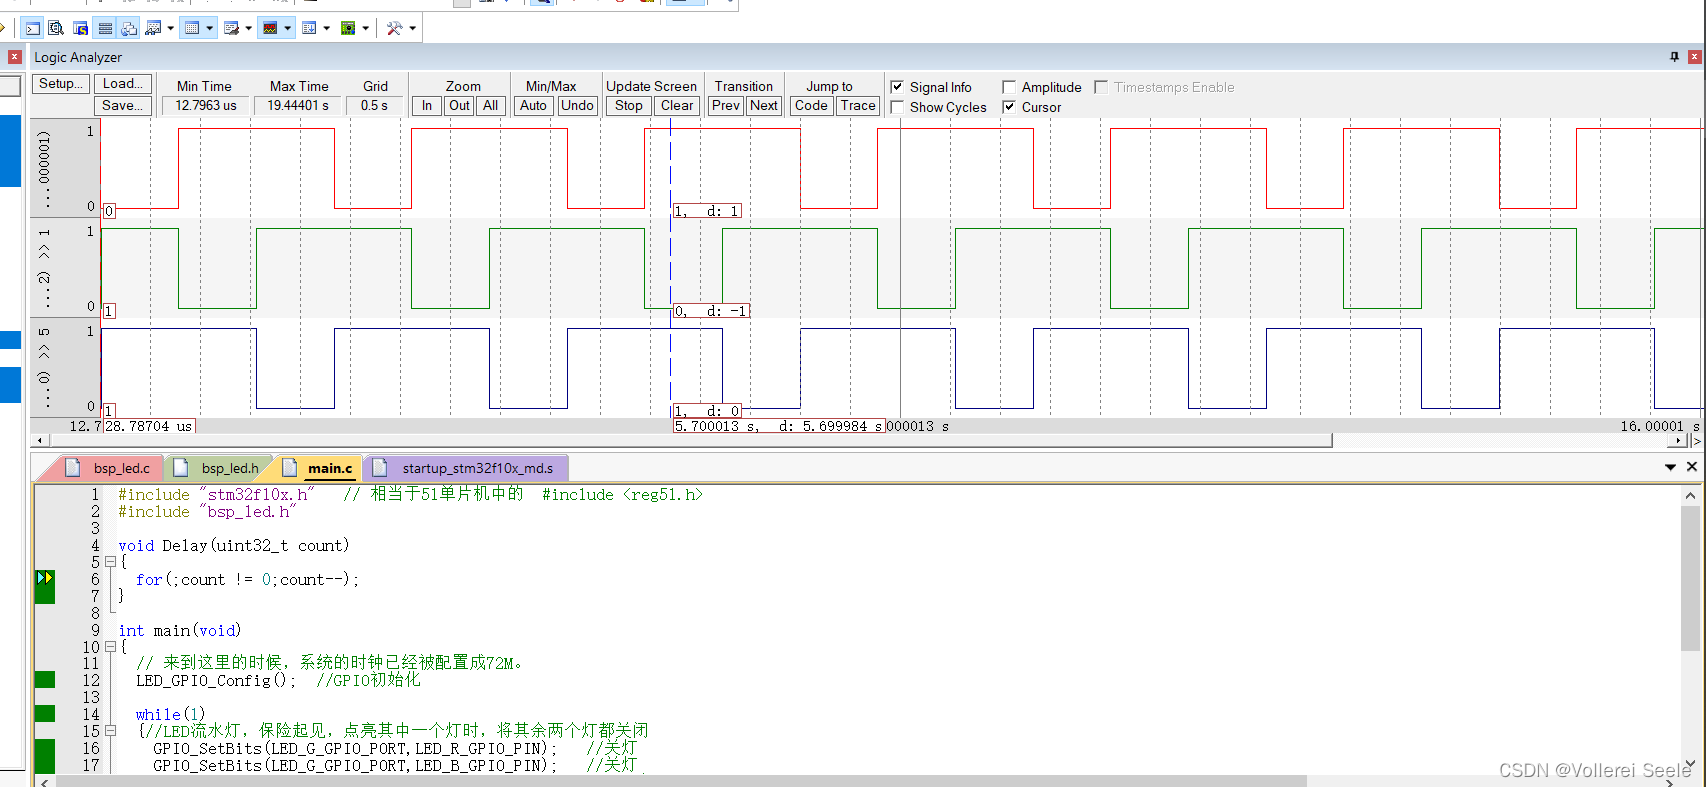Image resolution: width=1706 pixels, height=787 pixels.
Task: Go to Next transition
Action: (x=764, y=105)
